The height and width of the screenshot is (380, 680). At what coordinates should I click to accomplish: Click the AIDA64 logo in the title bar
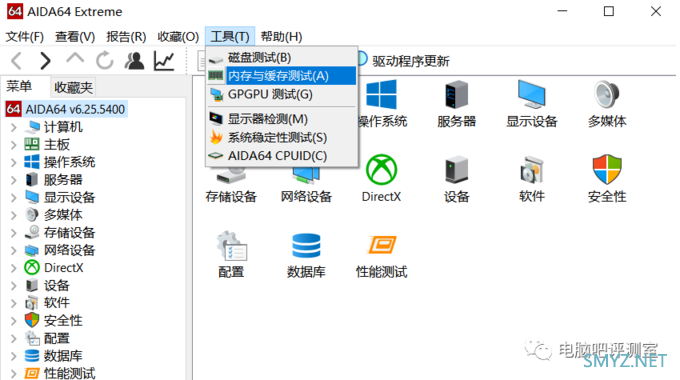15,11
